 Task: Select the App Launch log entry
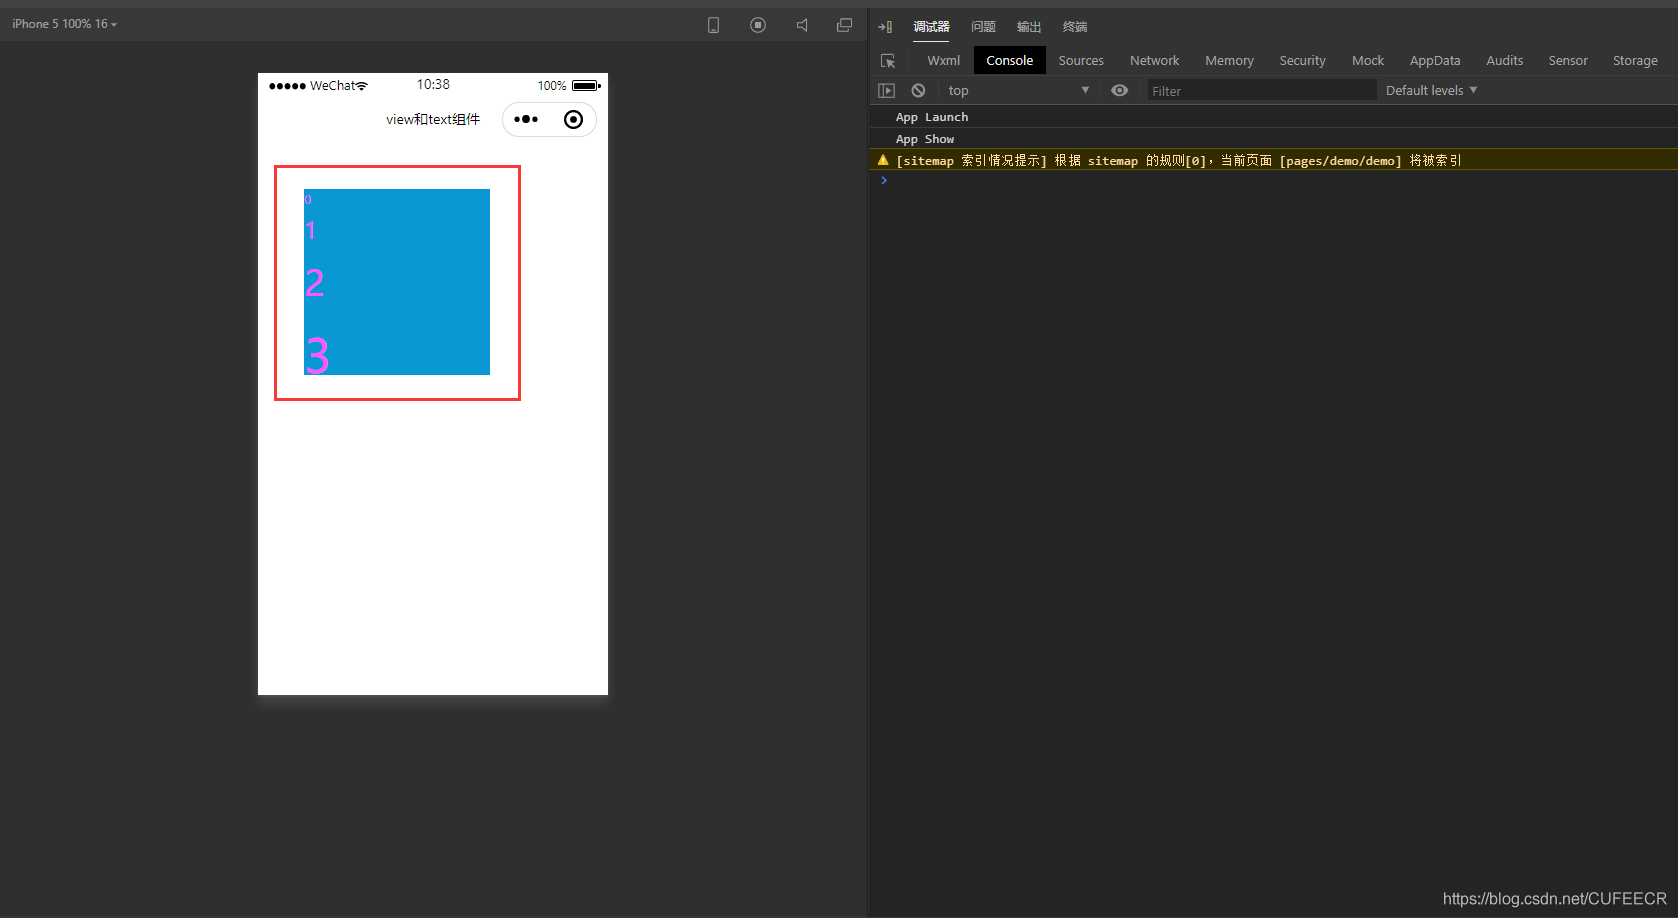pyautogui.click(x=932, y=117)
